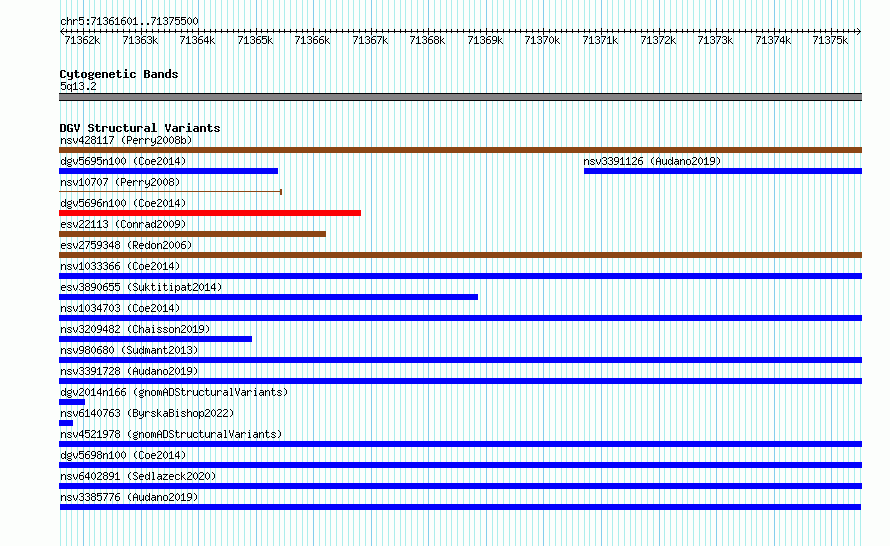Select the blue nsv3391126 variant bar
The height and width of the screenshot is (546, 890).
pos(723,171)
